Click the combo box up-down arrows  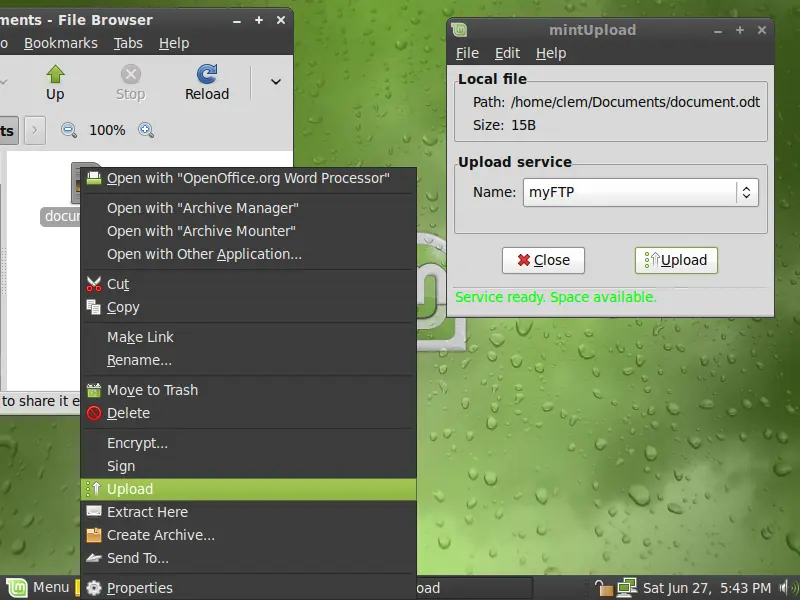[746, 192]
